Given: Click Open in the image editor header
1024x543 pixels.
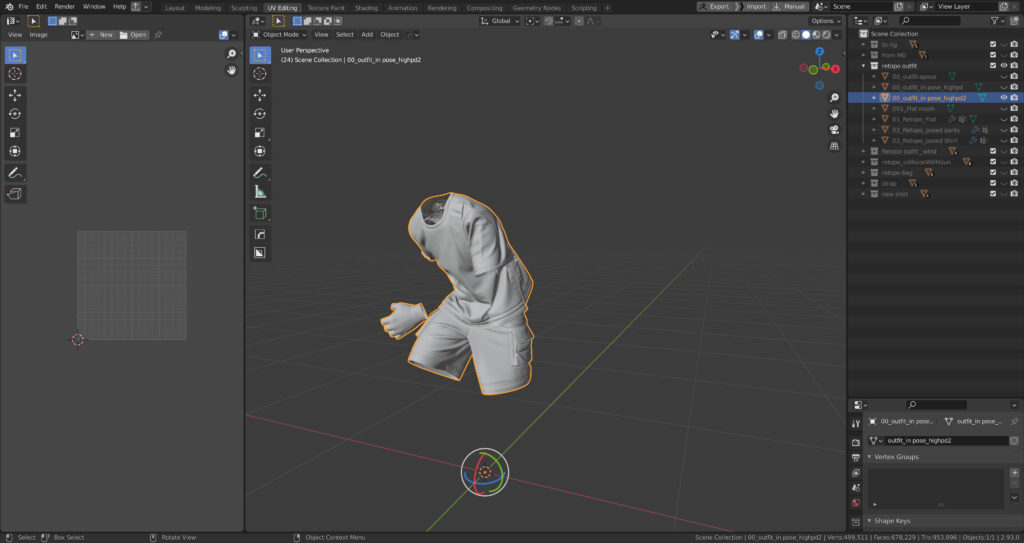Looking at the screenshot, I should [x=133, y=35].
